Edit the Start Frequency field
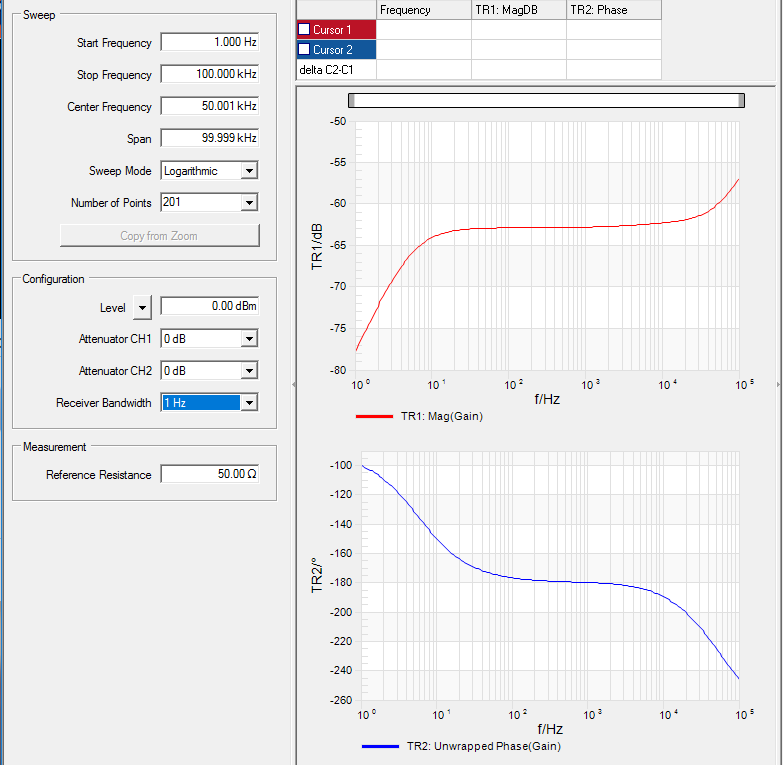This screenshot has width=783, height=765. tap(209, 42)
